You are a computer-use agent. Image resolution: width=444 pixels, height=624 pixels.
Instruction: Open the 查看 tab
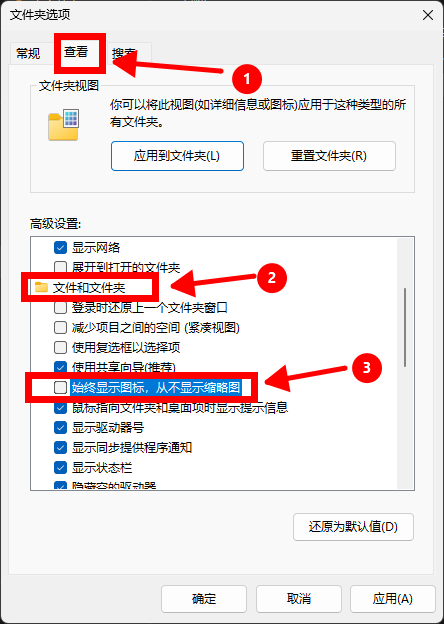point(76,52)
